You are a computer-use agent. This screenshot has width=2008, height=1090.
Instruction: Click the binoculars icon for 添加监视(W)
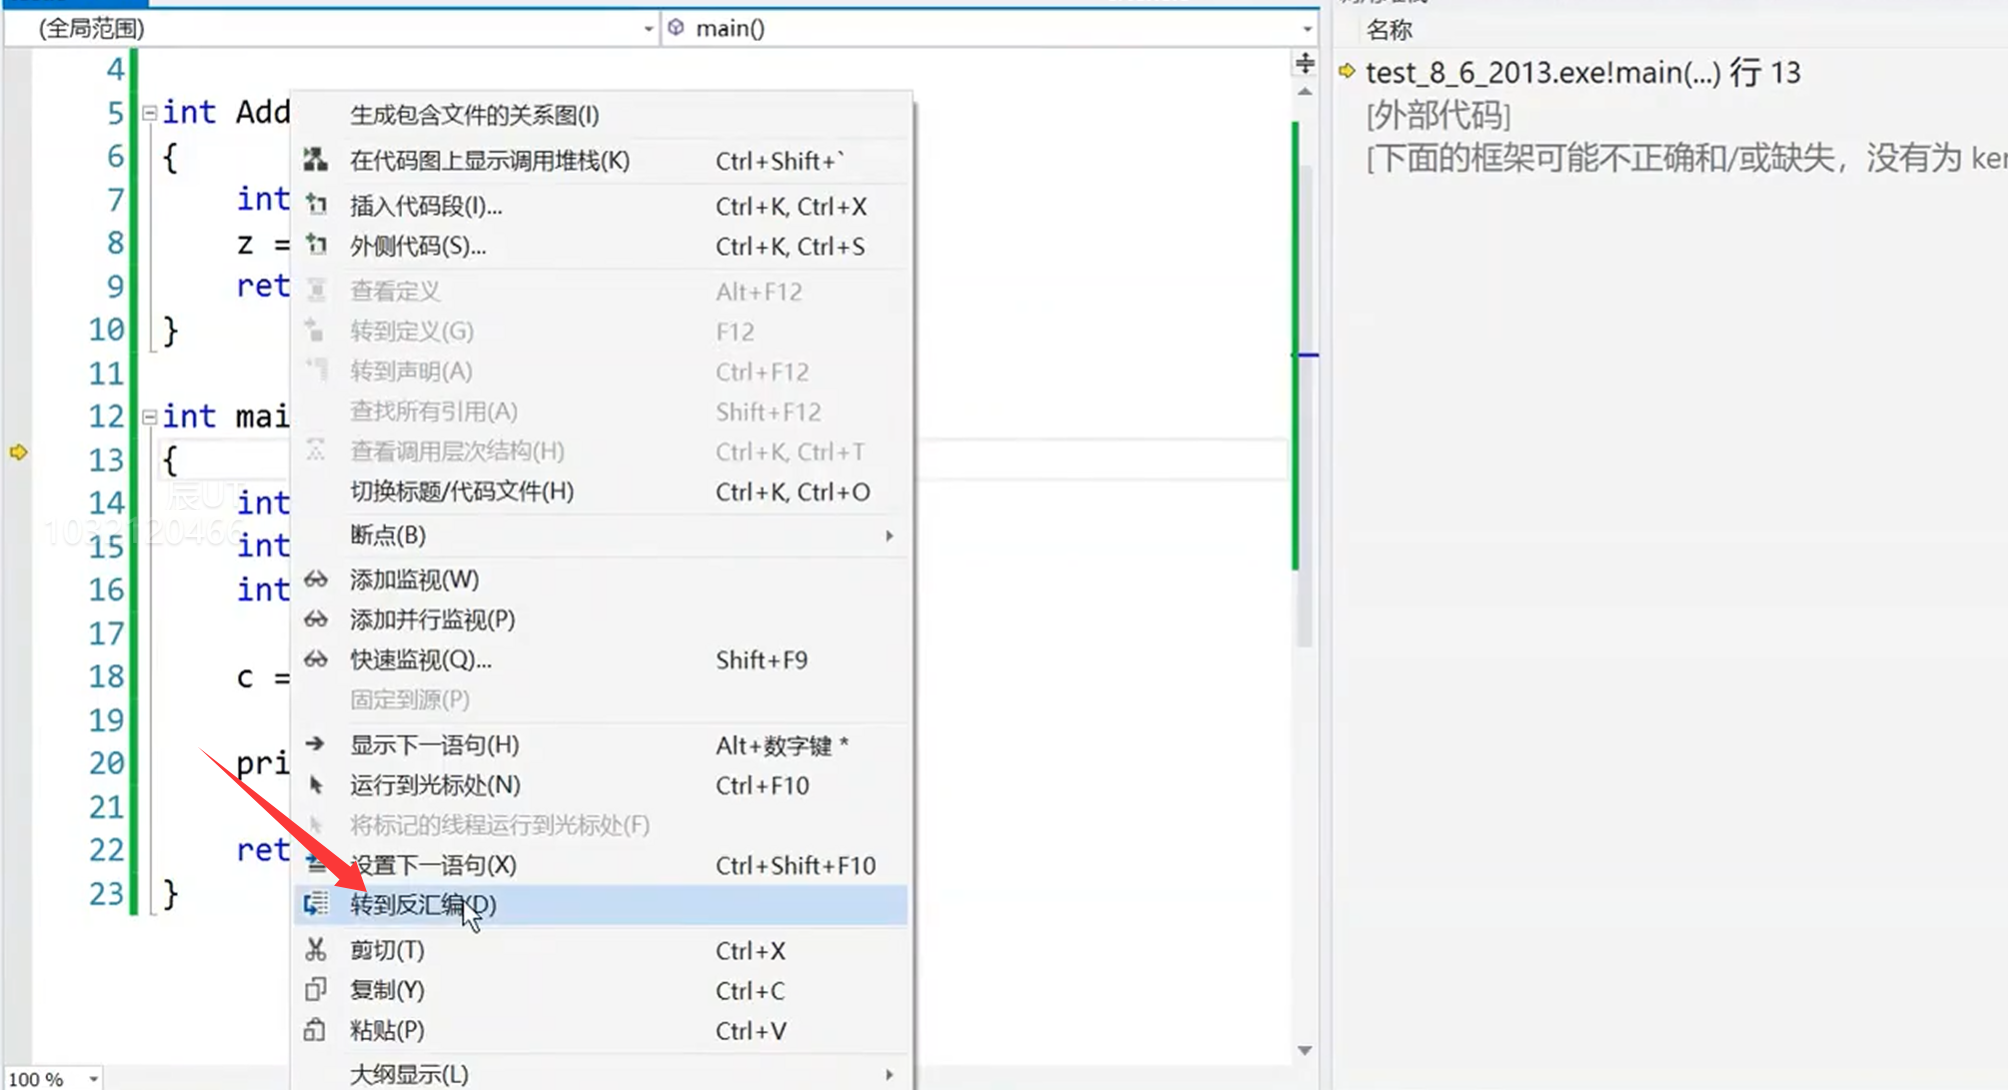pos(316,580)
